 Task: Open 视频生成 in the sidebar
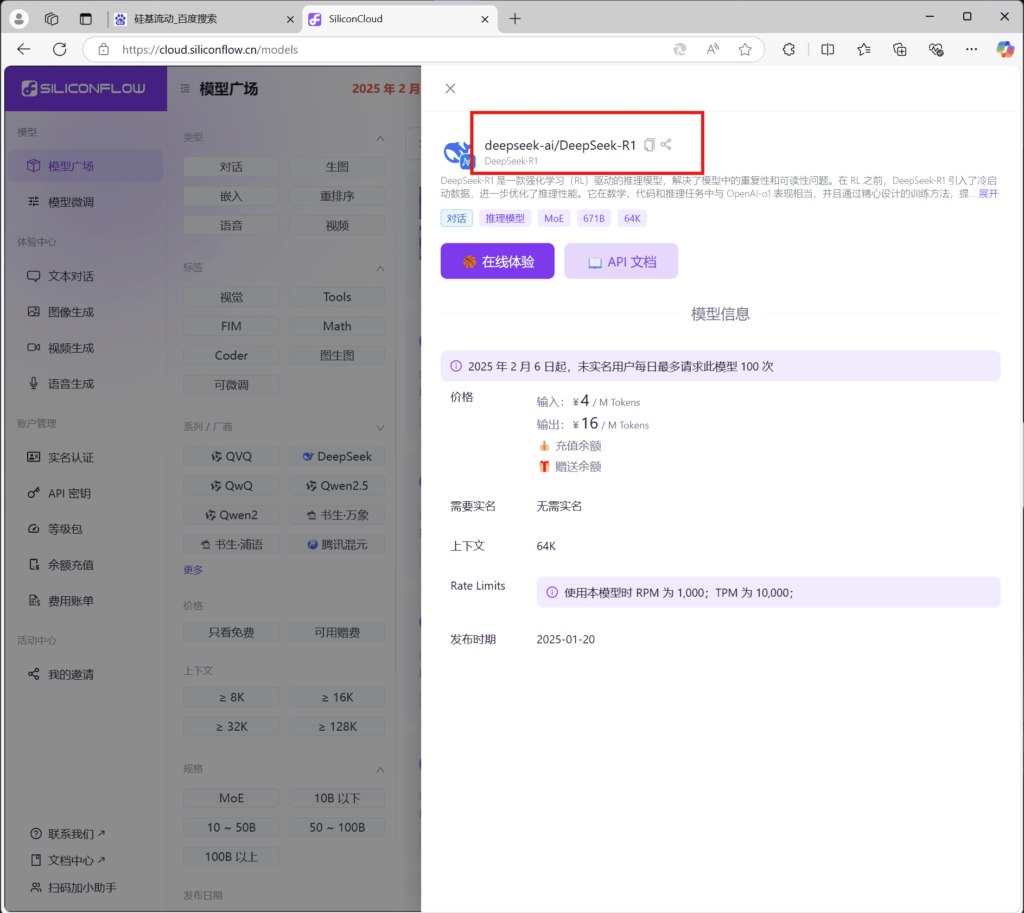[86, 348]
